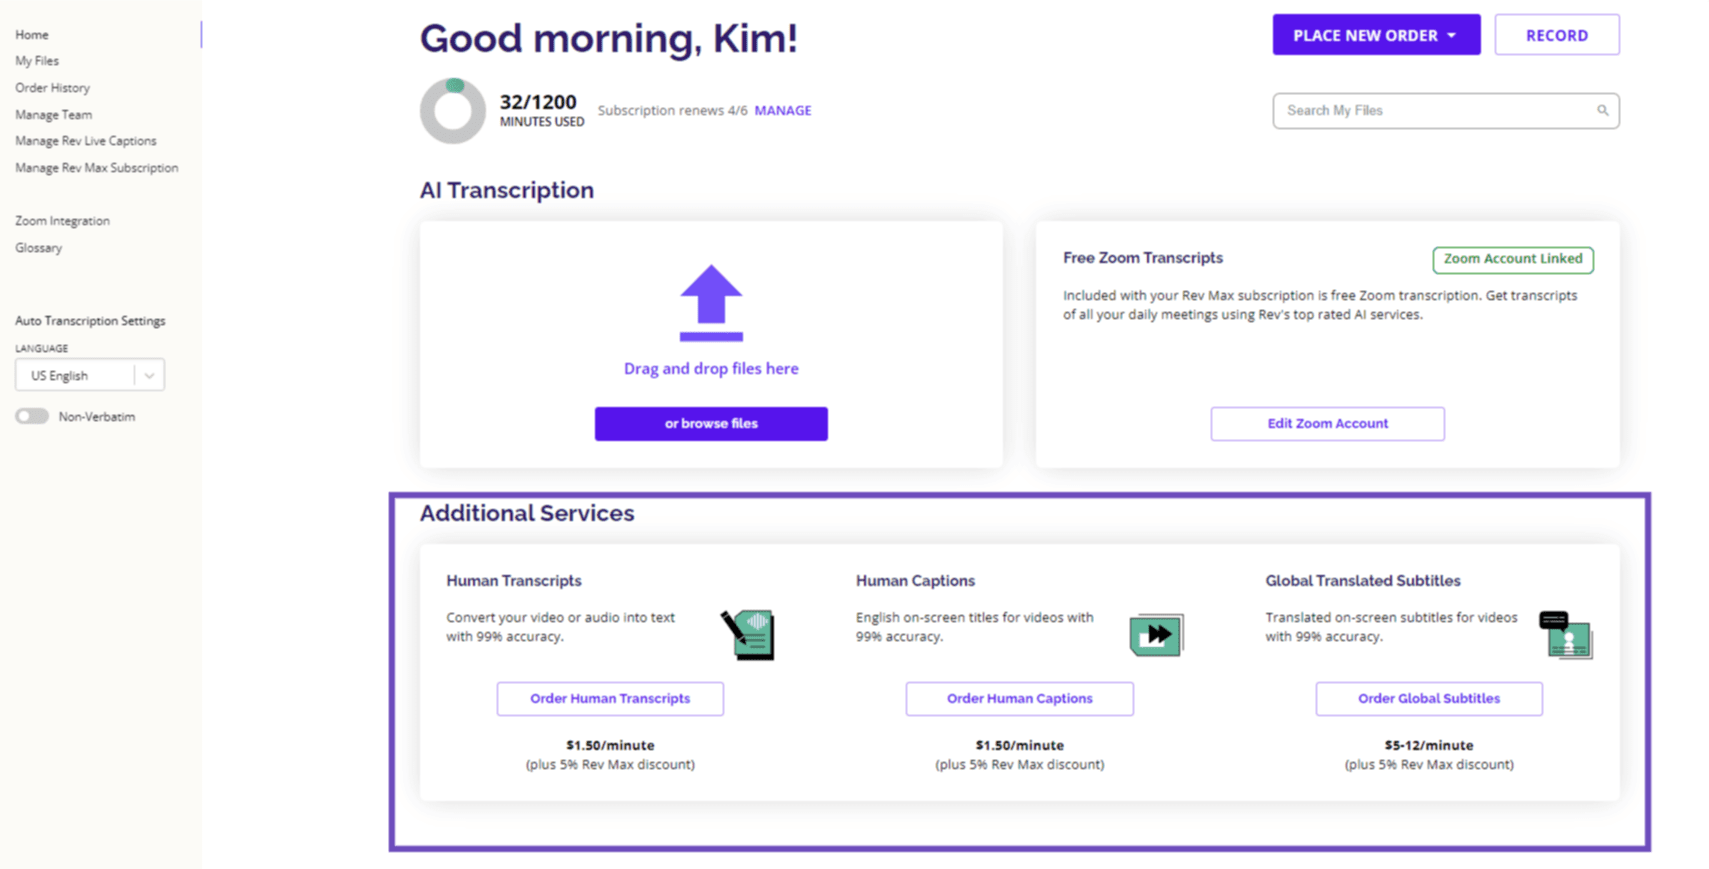Click the minutes used donut chart
This screenshot has width=1709, height=869.
click(x=453, y=111)
